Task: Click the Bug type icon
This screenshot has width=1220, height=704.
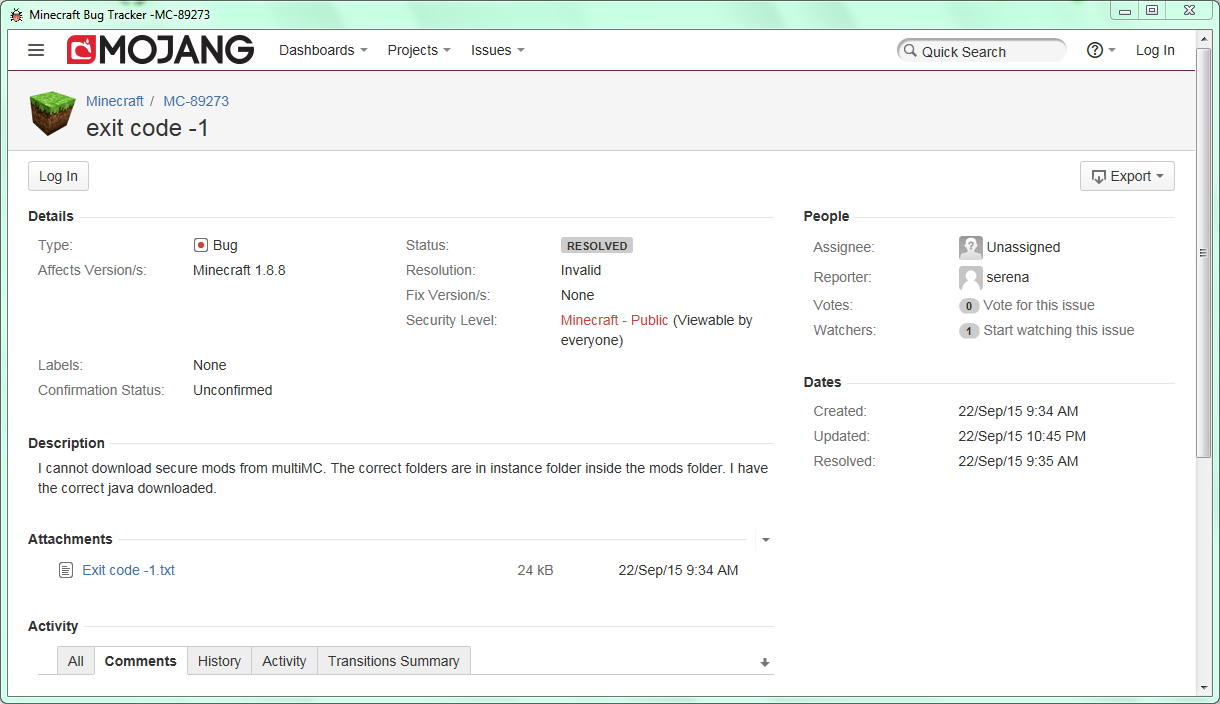Action: point(200,244)
